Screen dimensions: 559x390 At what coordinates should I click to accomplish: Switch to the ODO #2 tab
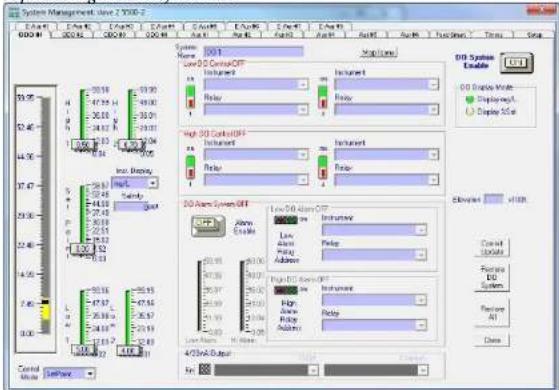coord(72,35)
